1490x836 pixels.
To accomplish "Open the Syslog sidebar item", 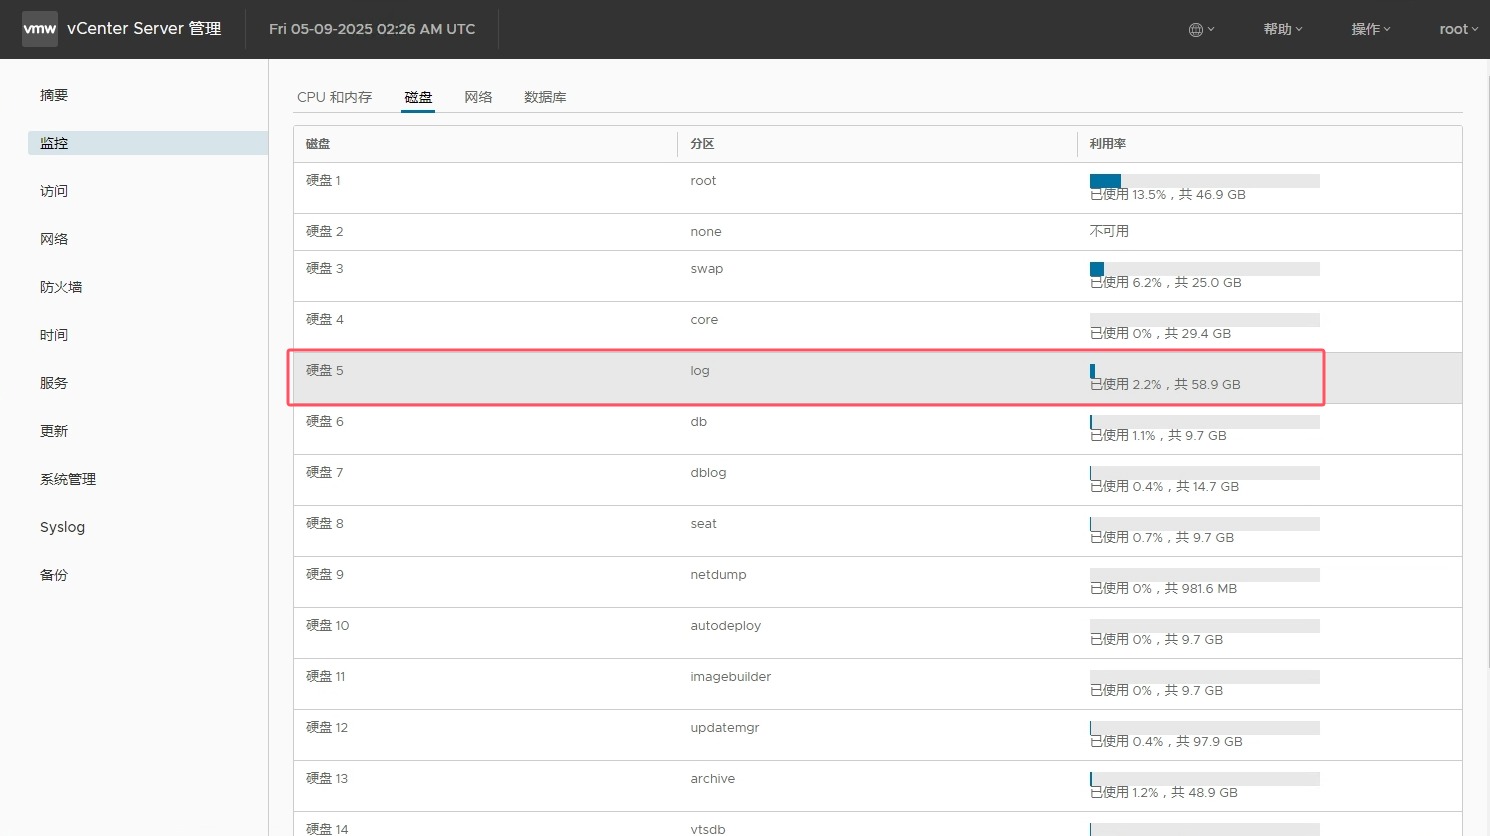I will click(x=62, y=527).
